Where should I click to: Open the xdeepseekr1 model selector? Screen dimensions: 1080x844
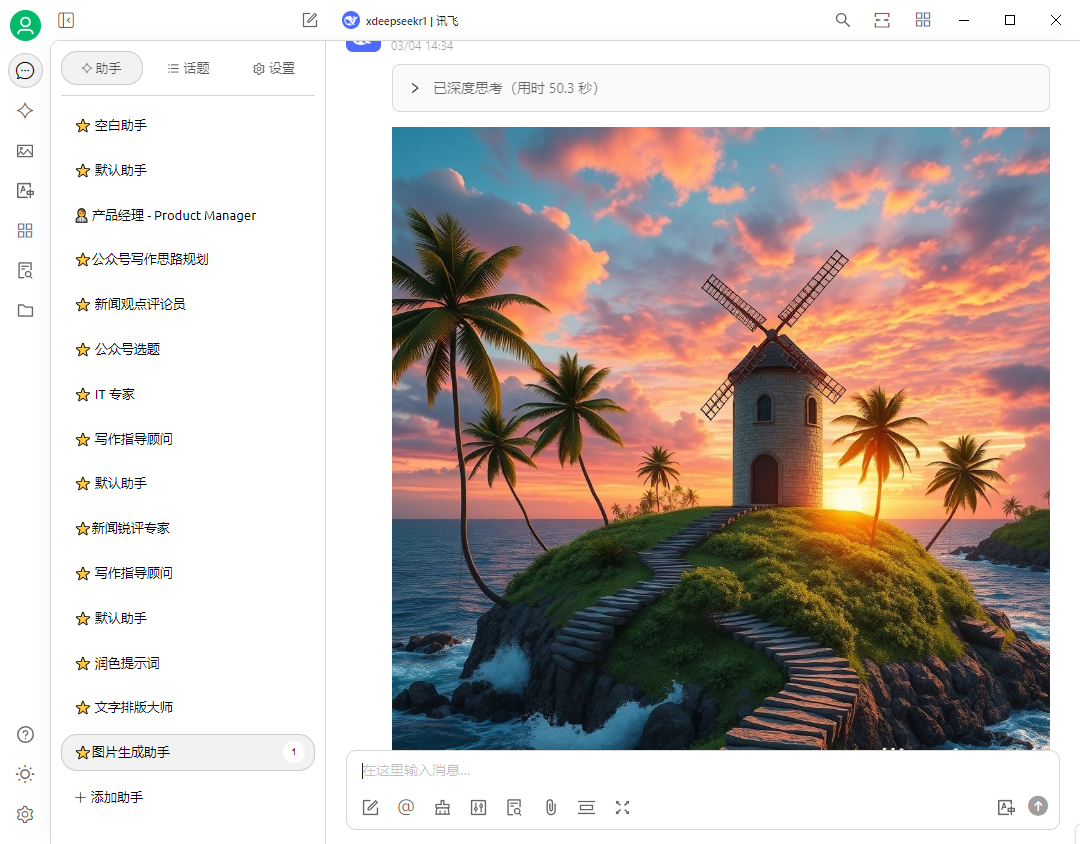tap(401, 20)
